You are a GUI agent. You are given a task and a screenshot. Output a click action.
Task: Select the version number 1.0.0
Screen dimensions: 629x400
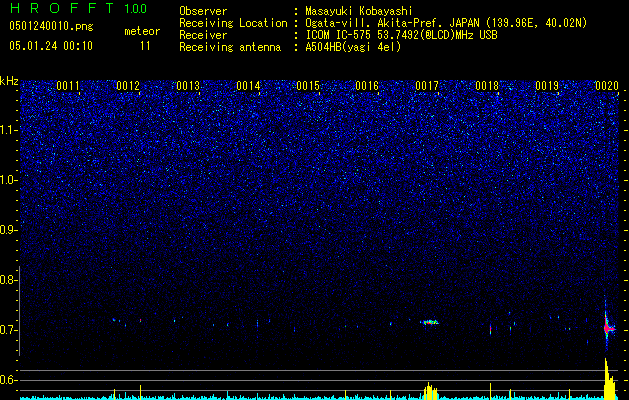[x=135, y=9]
